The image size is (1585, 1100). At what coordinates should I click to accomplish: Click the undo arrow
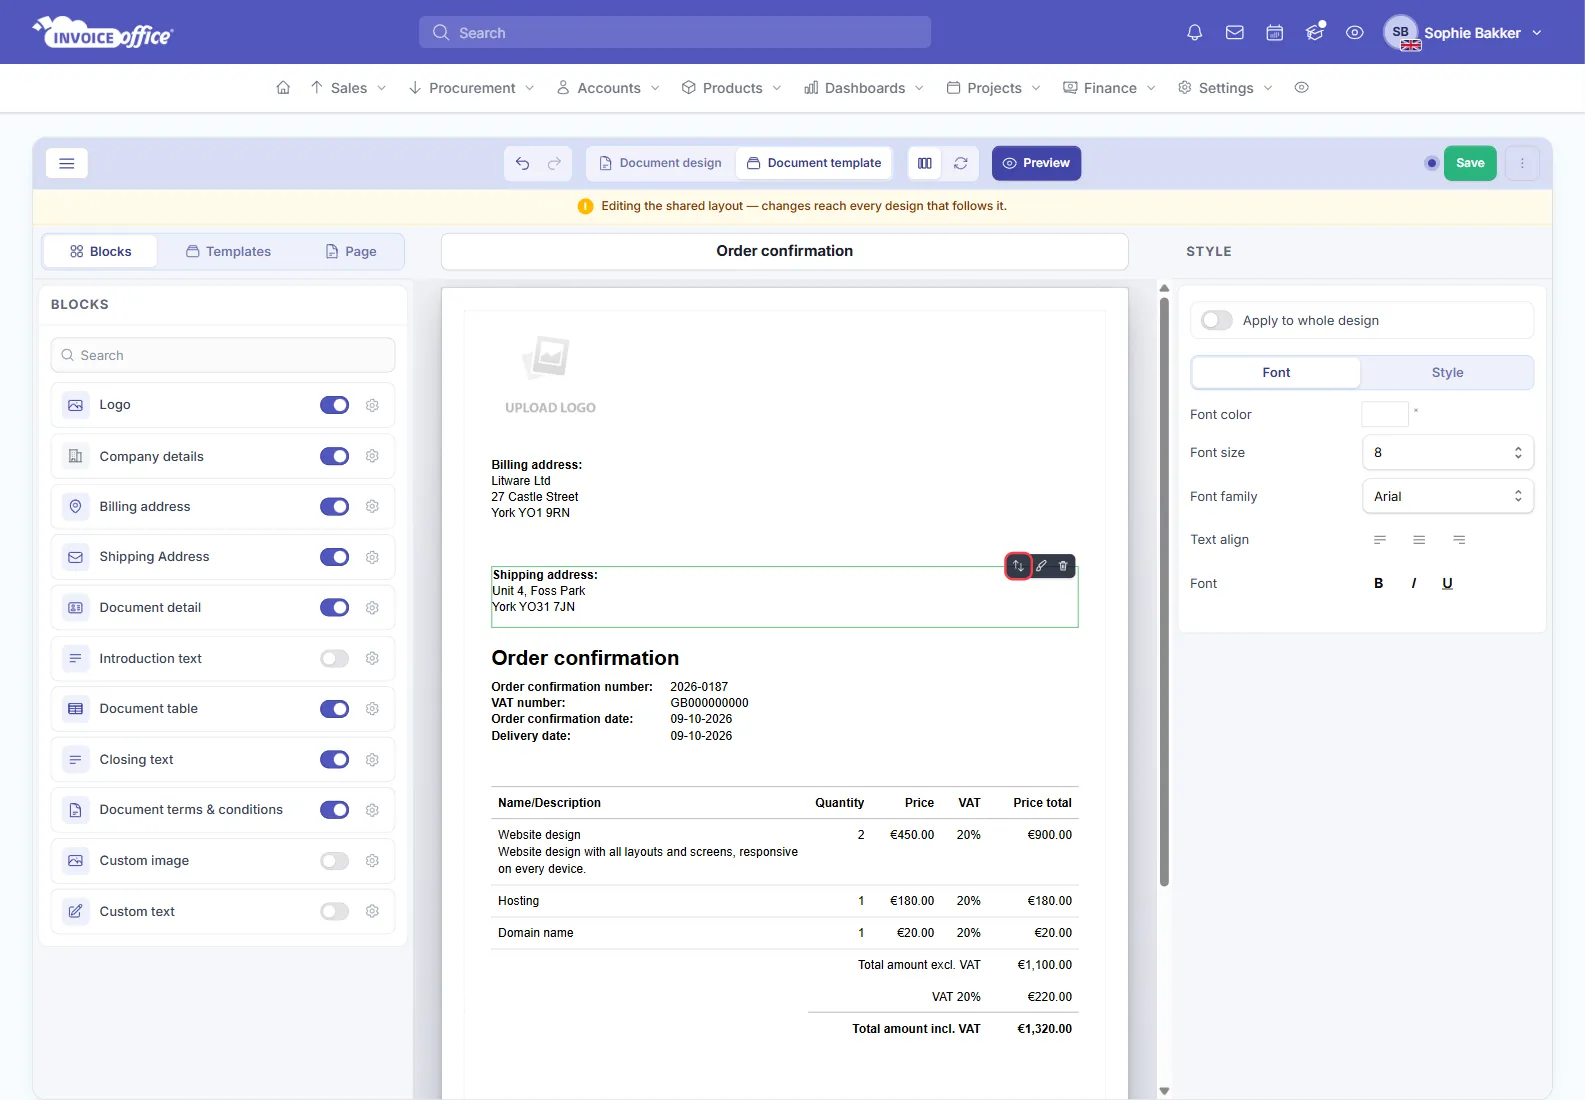pos(523,163)
